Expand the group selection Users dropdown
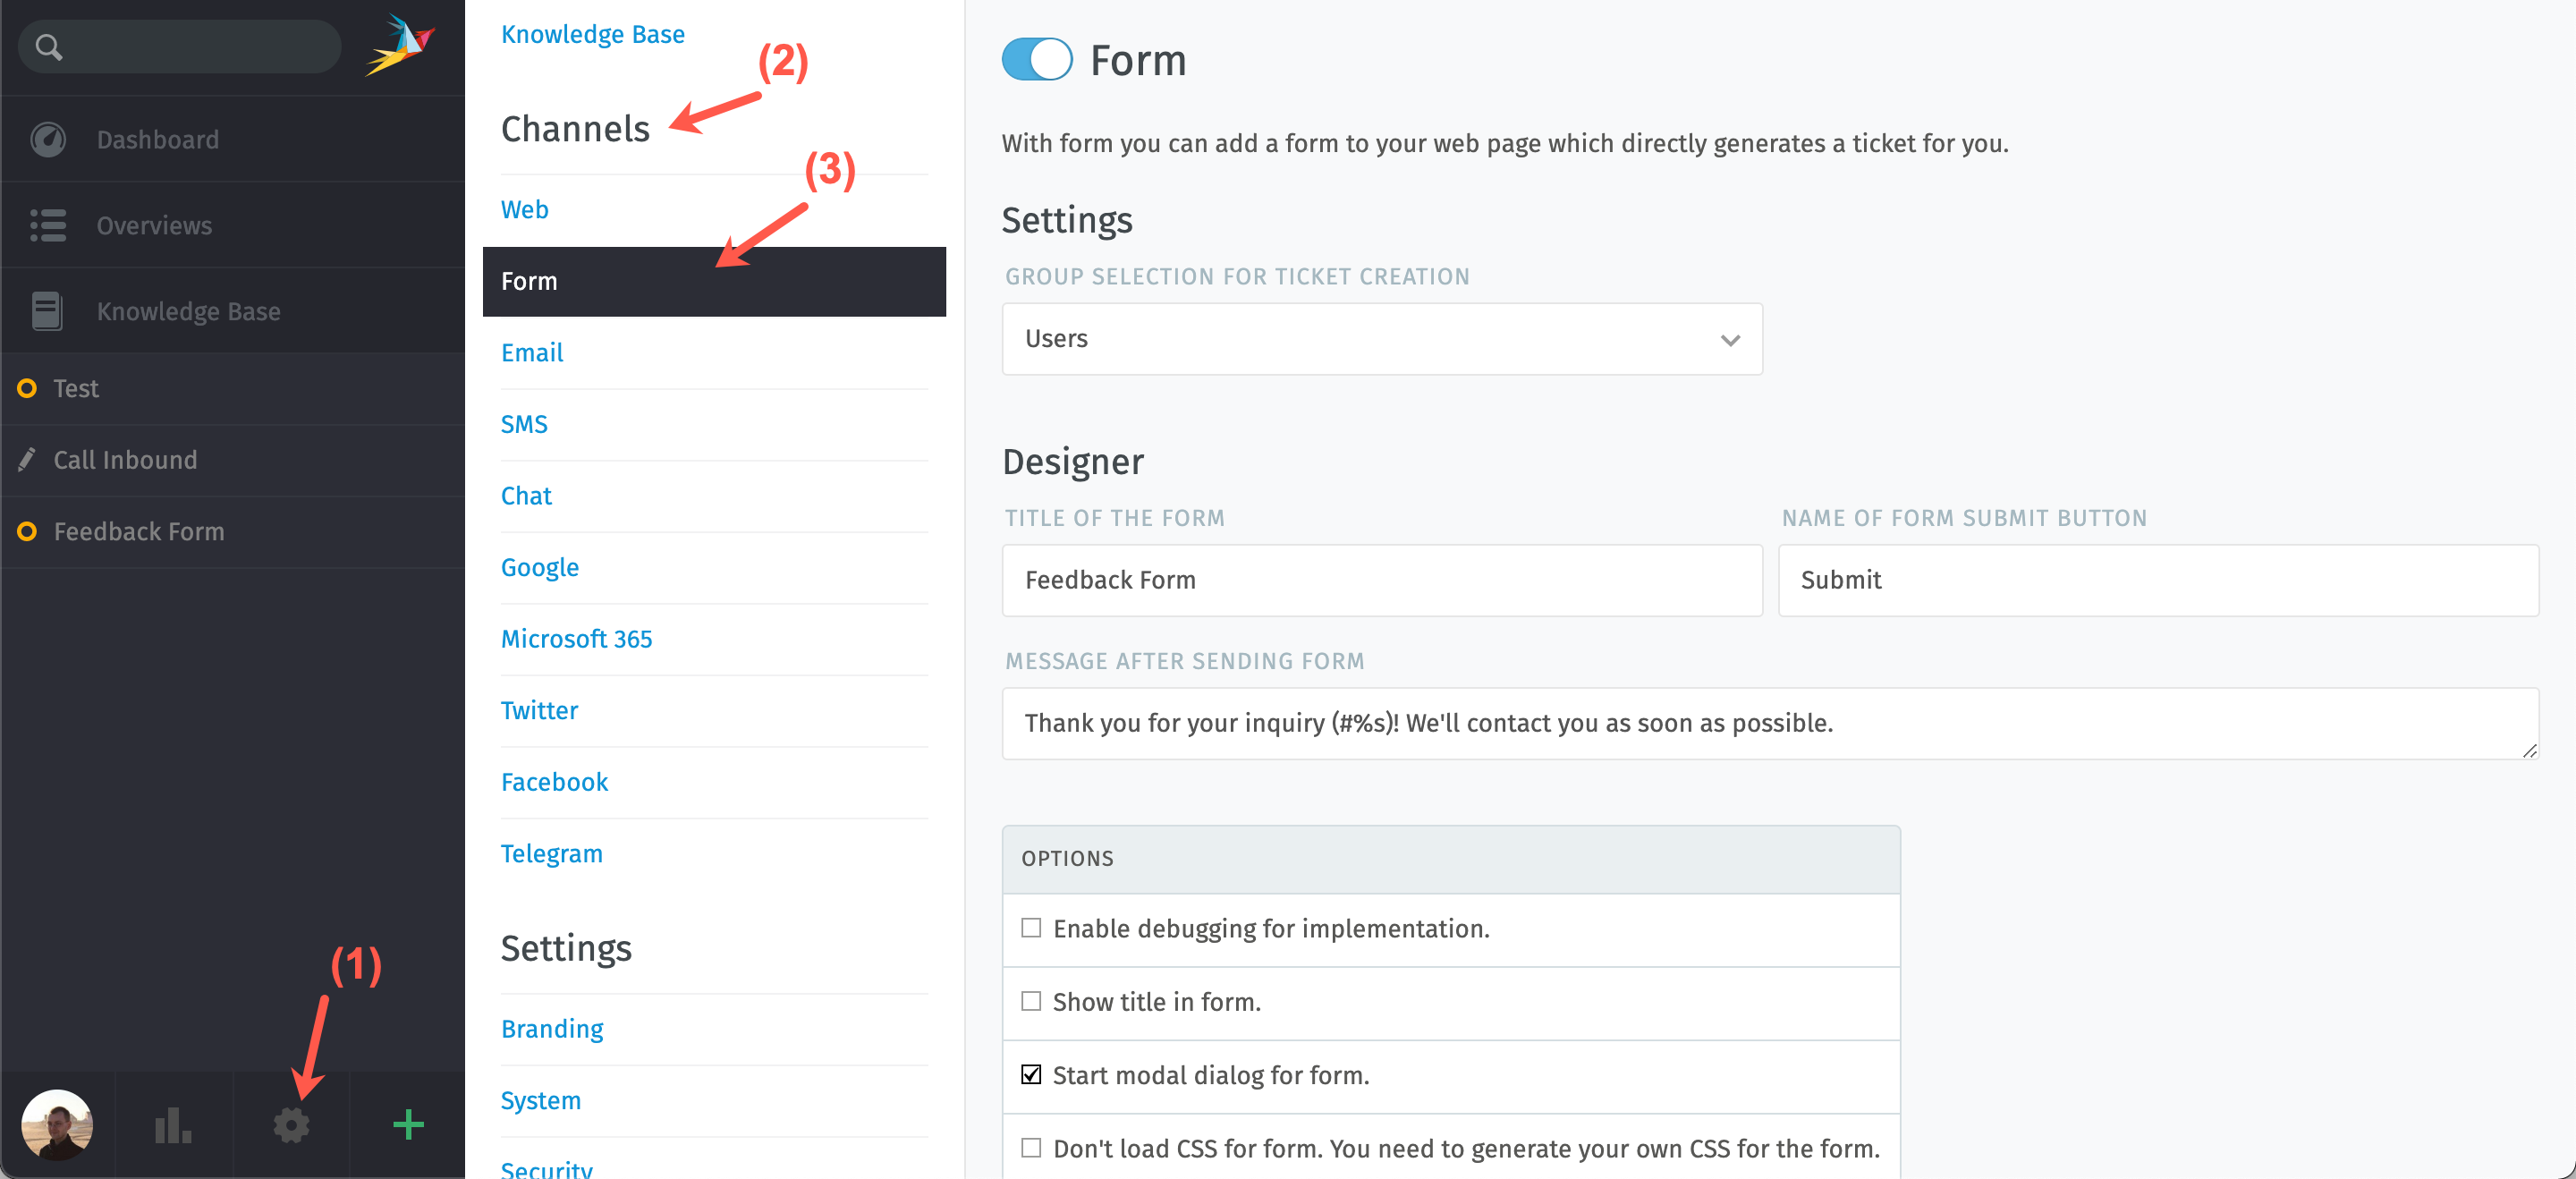2576x1179 pixels. 1381,339
